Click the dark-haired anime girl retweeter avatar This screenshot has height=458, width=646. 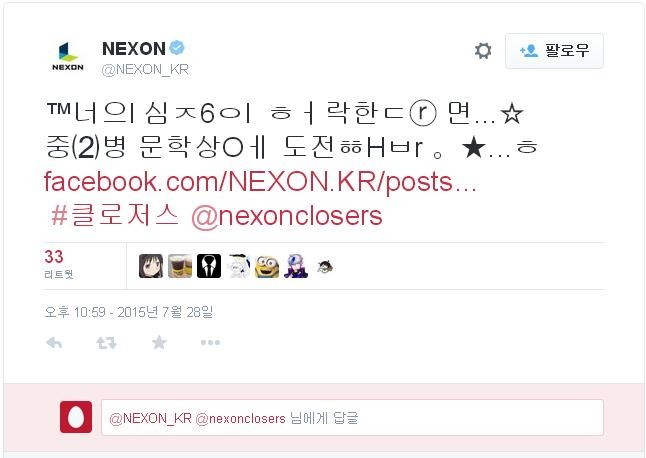(x=151, y=266)
